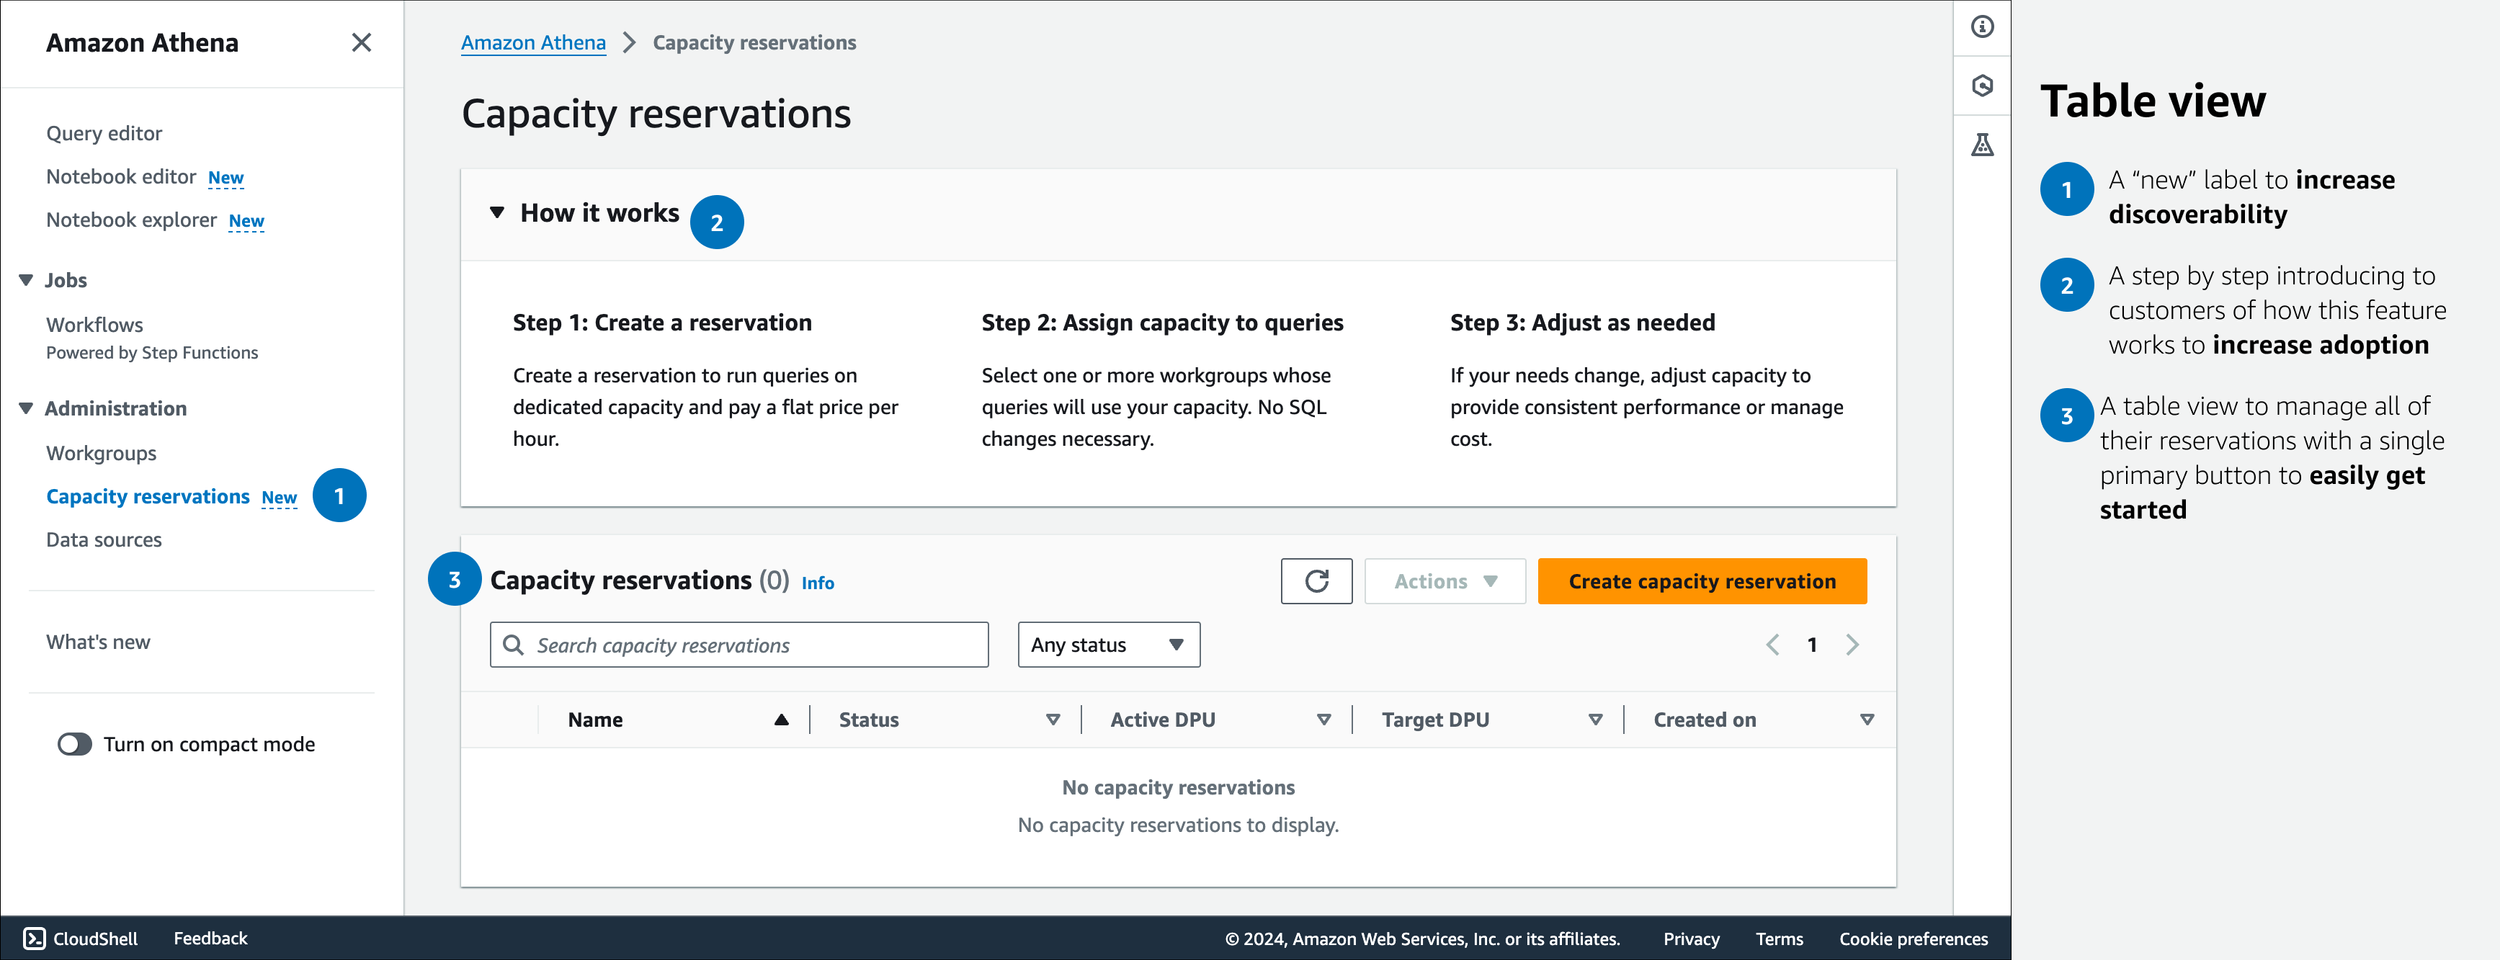Sort table by Status column arrow

pyautogui.click(x=1052, y=720)
